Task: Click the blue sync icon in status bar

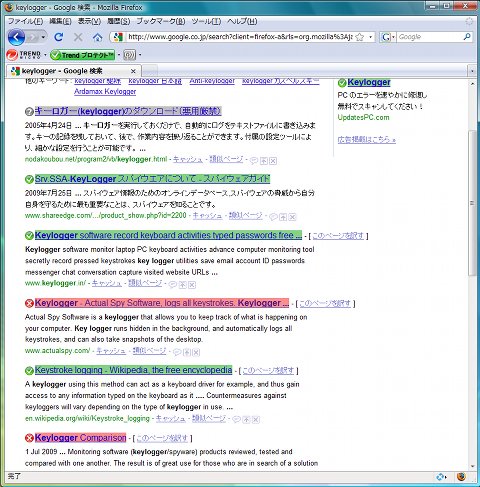Action: click(x=441, y=477)
